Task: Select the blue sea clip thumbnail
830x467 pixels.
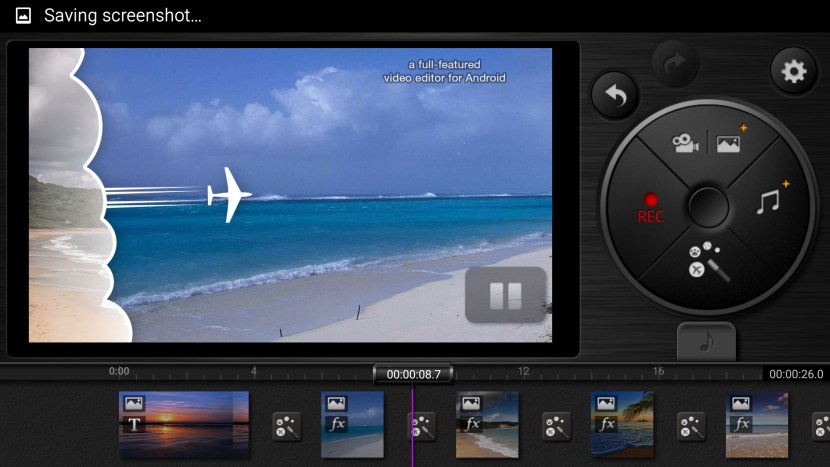Action: pyautogui.click(x=352, y=425)
